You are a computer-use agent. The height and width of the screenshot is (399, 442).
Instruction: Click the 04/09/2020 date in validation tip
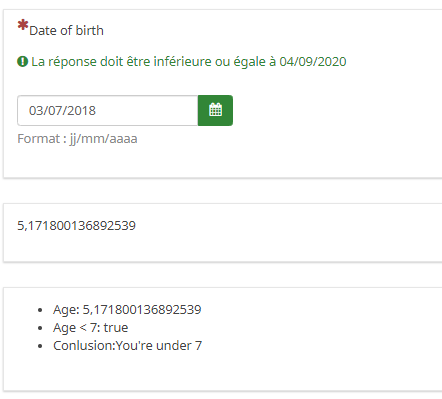point(313,62)
